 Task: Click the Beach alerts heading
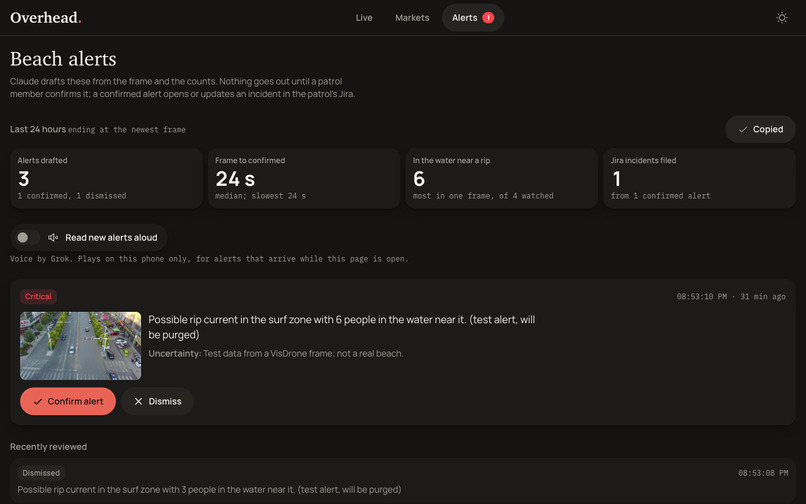[x=63, y=59]
